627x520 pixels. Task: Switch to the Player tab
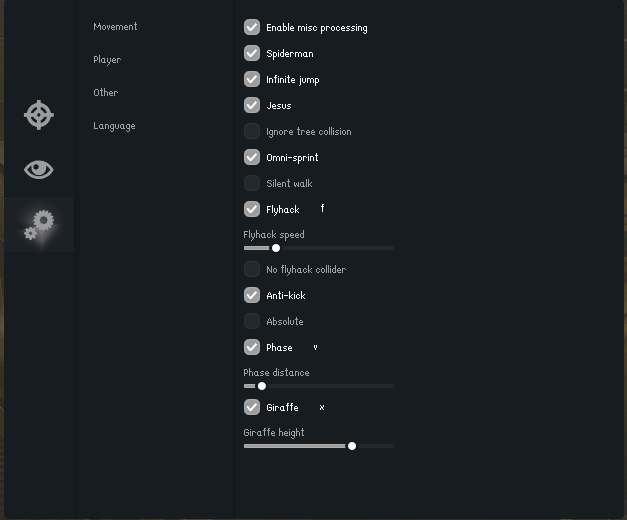[107, 60]
